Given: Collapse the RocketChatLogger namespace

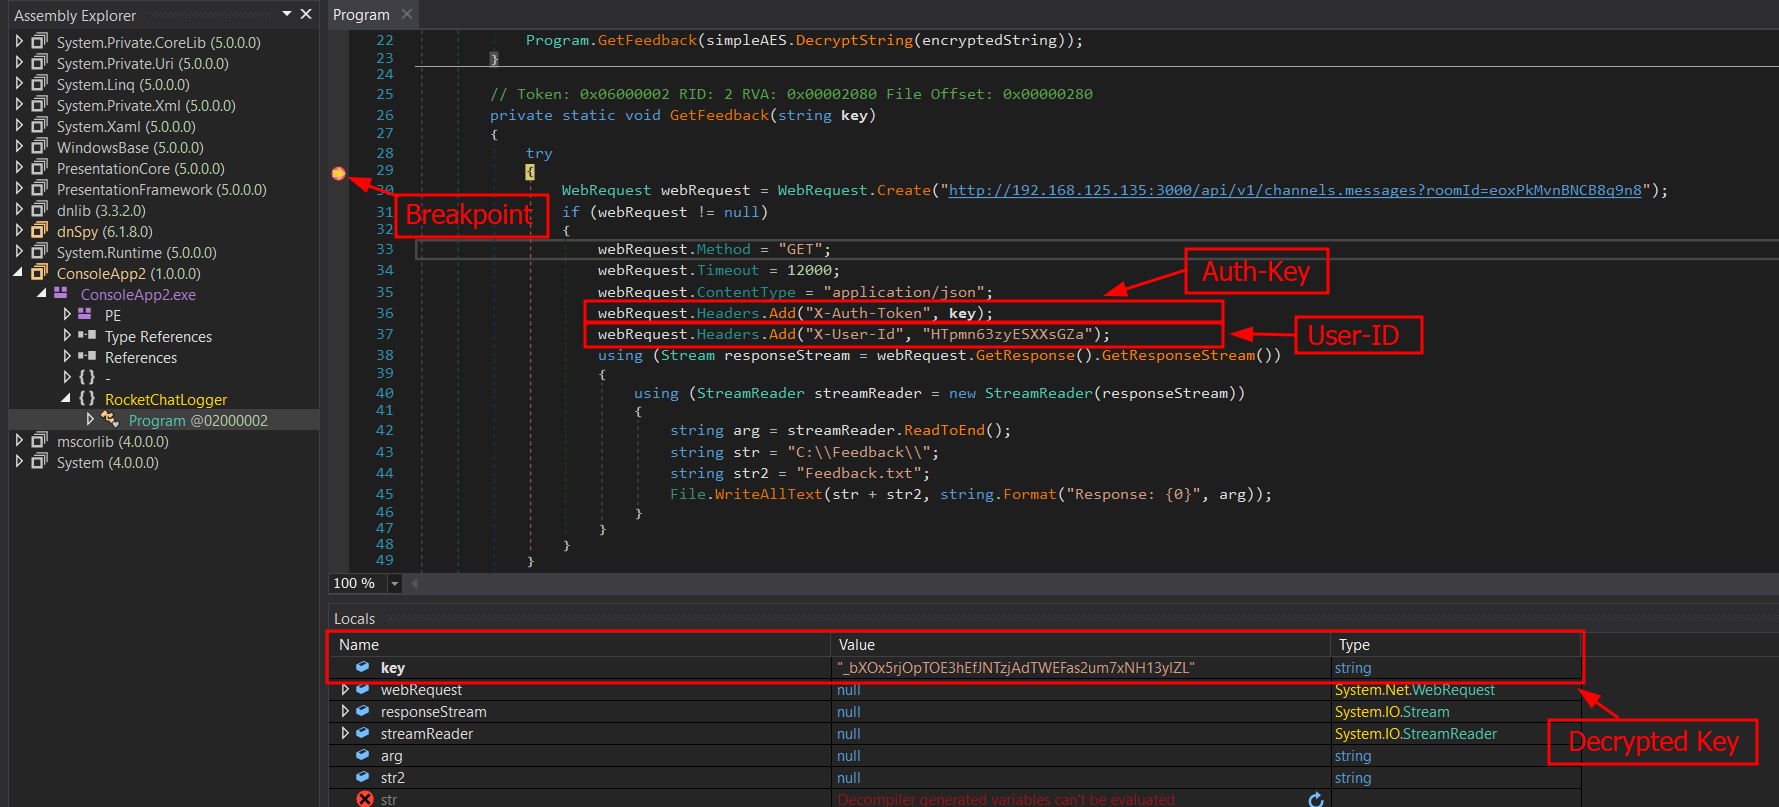Looking at the screenshot, I should pyautogui.click(x=67, y=399).
